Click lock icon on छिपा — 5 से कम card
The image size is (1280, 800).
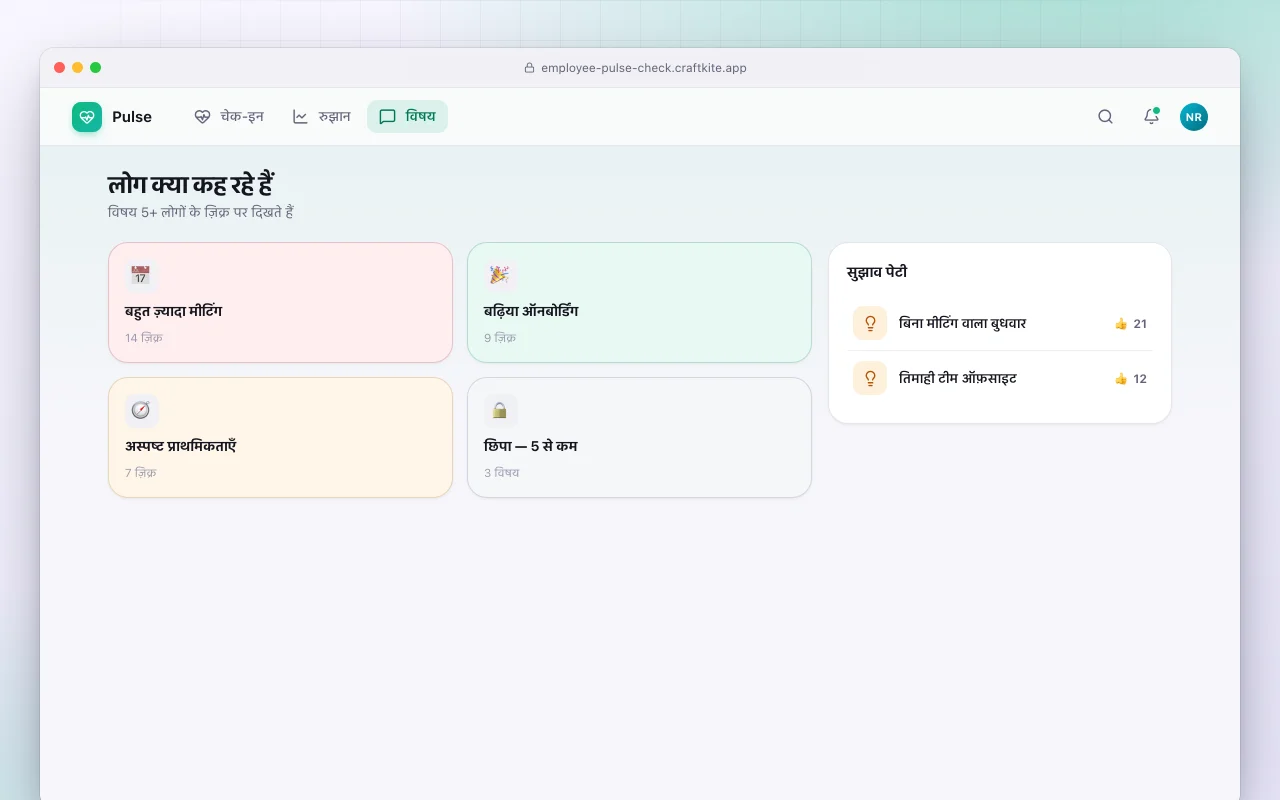click(500, 410)
